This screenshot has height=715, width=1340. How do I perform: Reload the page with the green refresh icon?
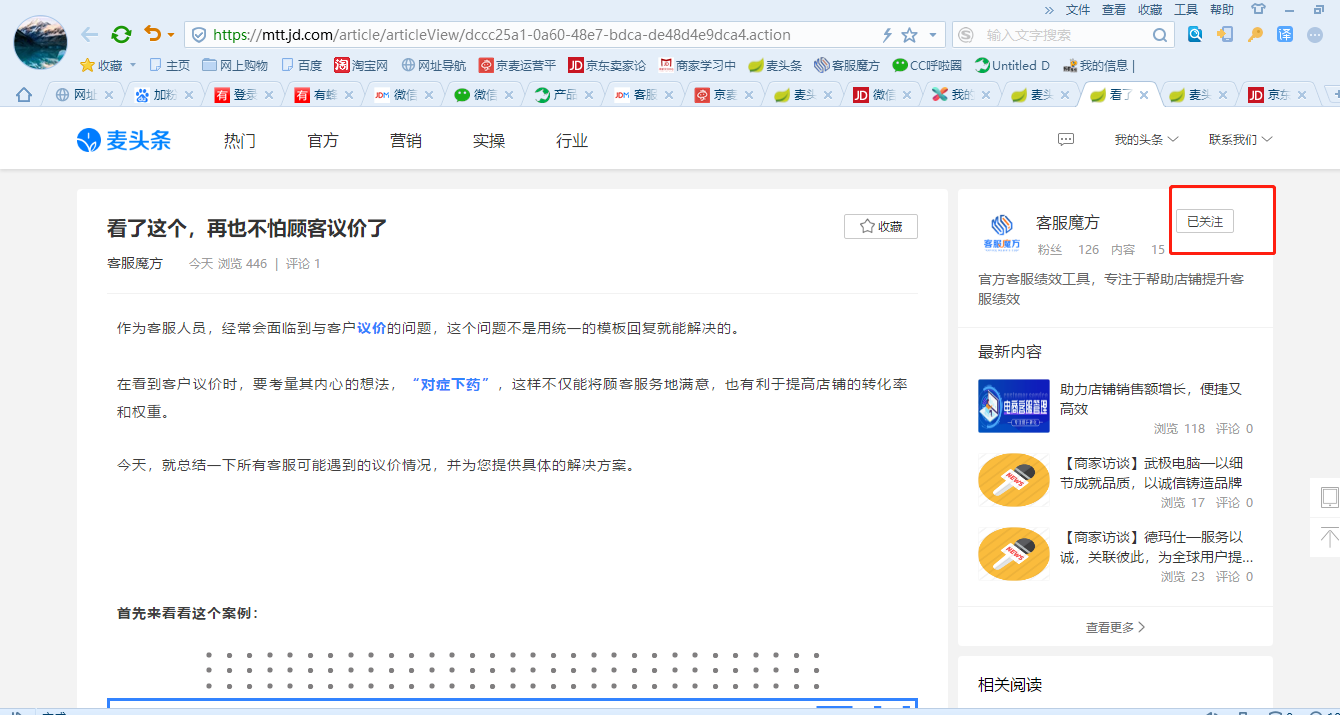coord(121,34)
